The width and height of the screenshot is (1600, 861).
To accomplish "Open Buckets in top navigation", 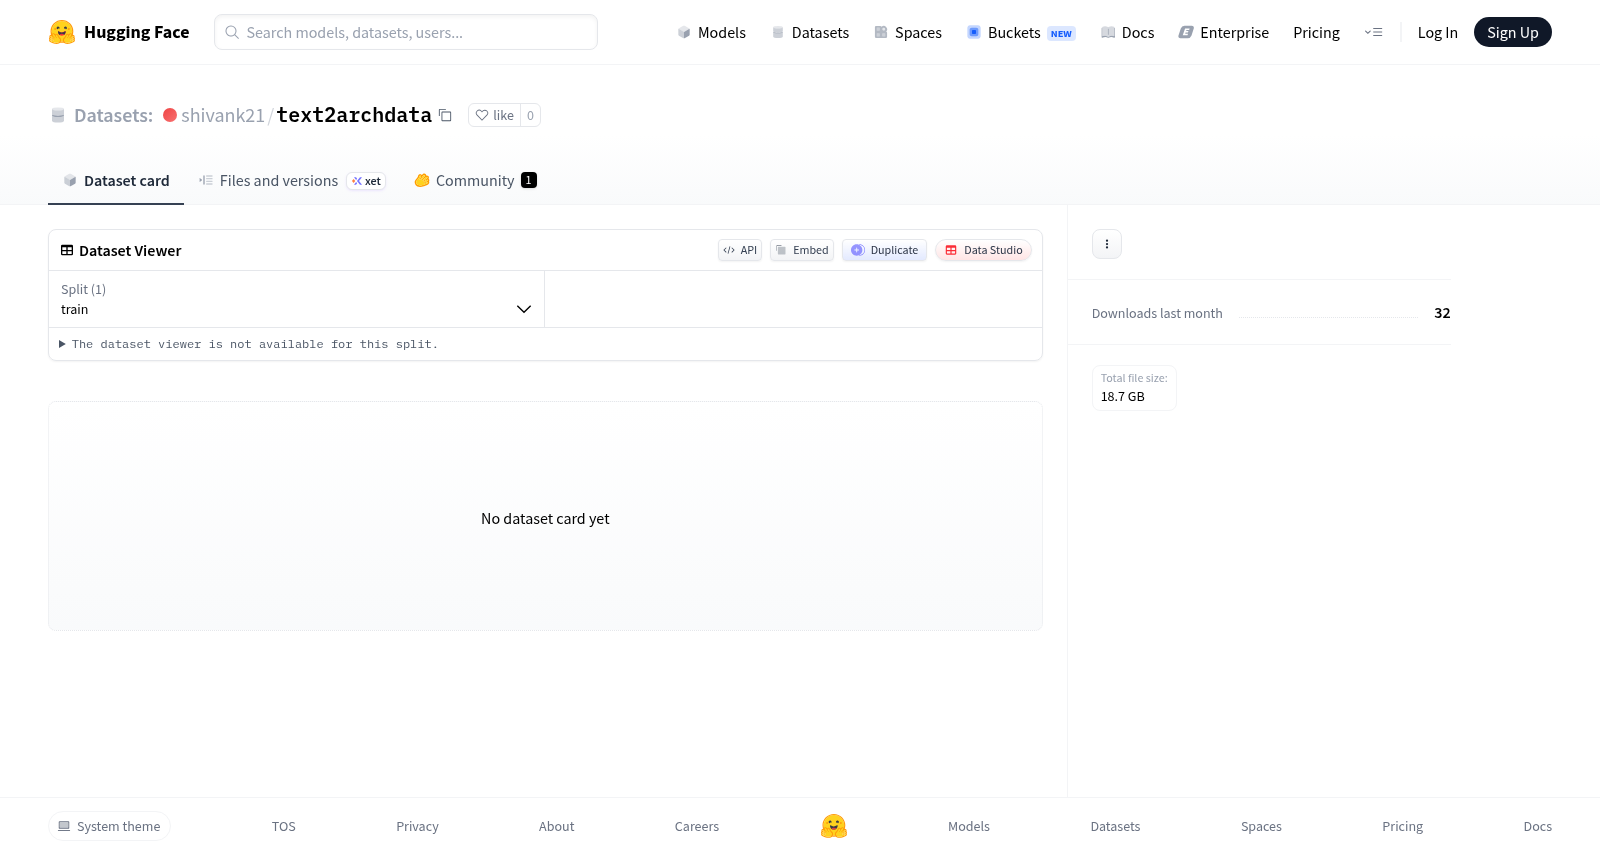I will 1021,32.
